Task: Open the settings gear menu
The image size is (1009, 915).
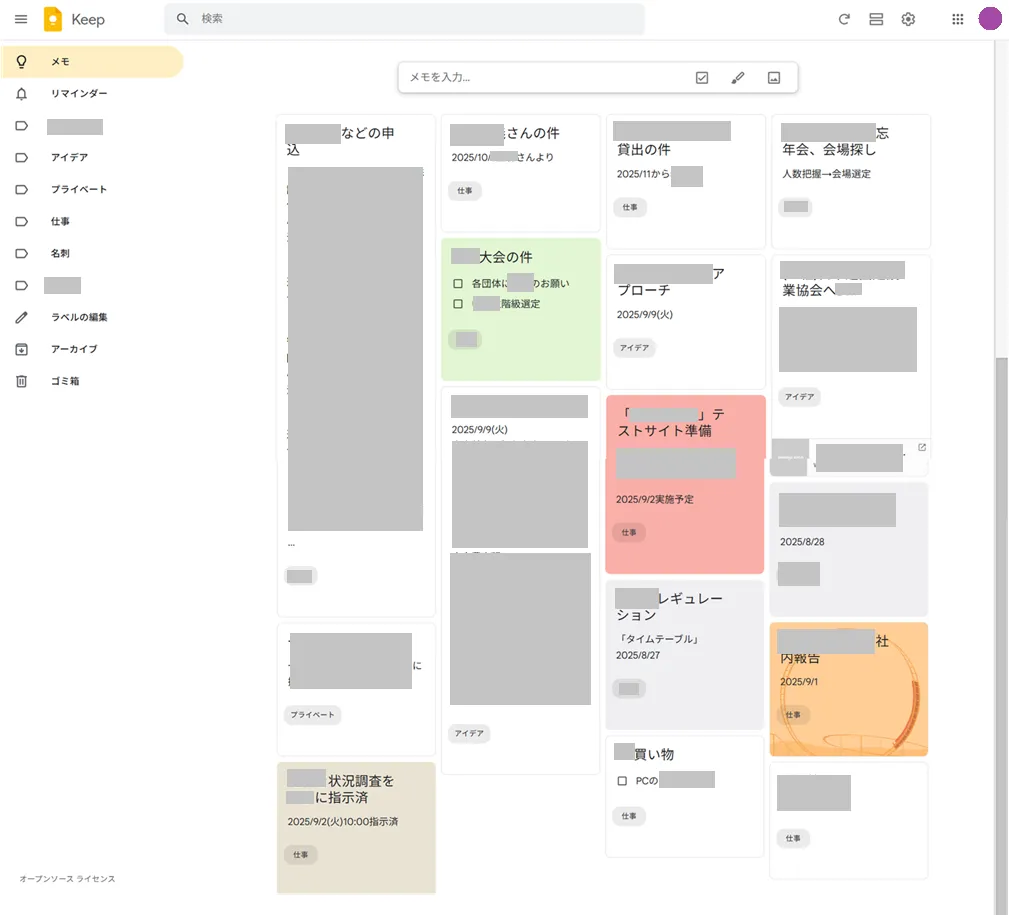Action: click(x=908, y=19)
